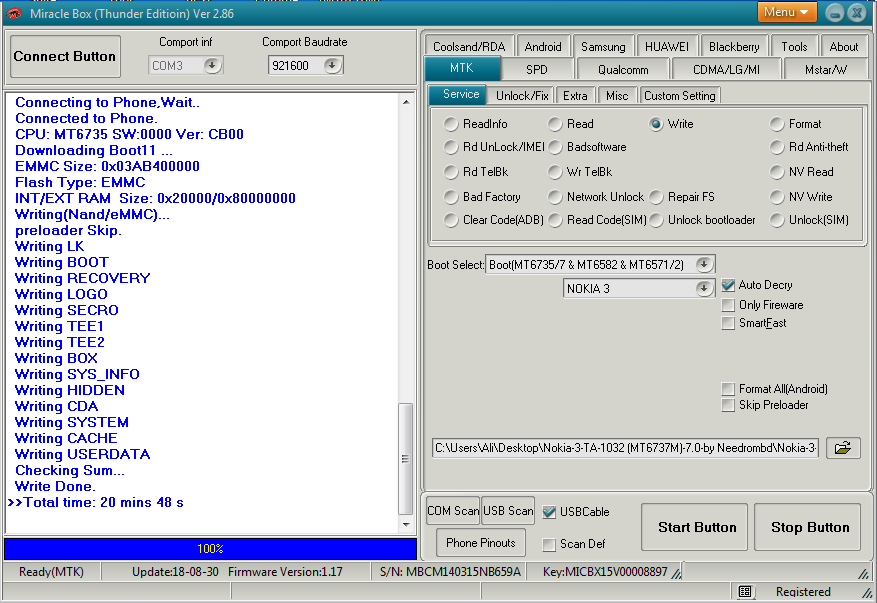
Task: Select Rd Anti-theft radio button
Action: 777,147
